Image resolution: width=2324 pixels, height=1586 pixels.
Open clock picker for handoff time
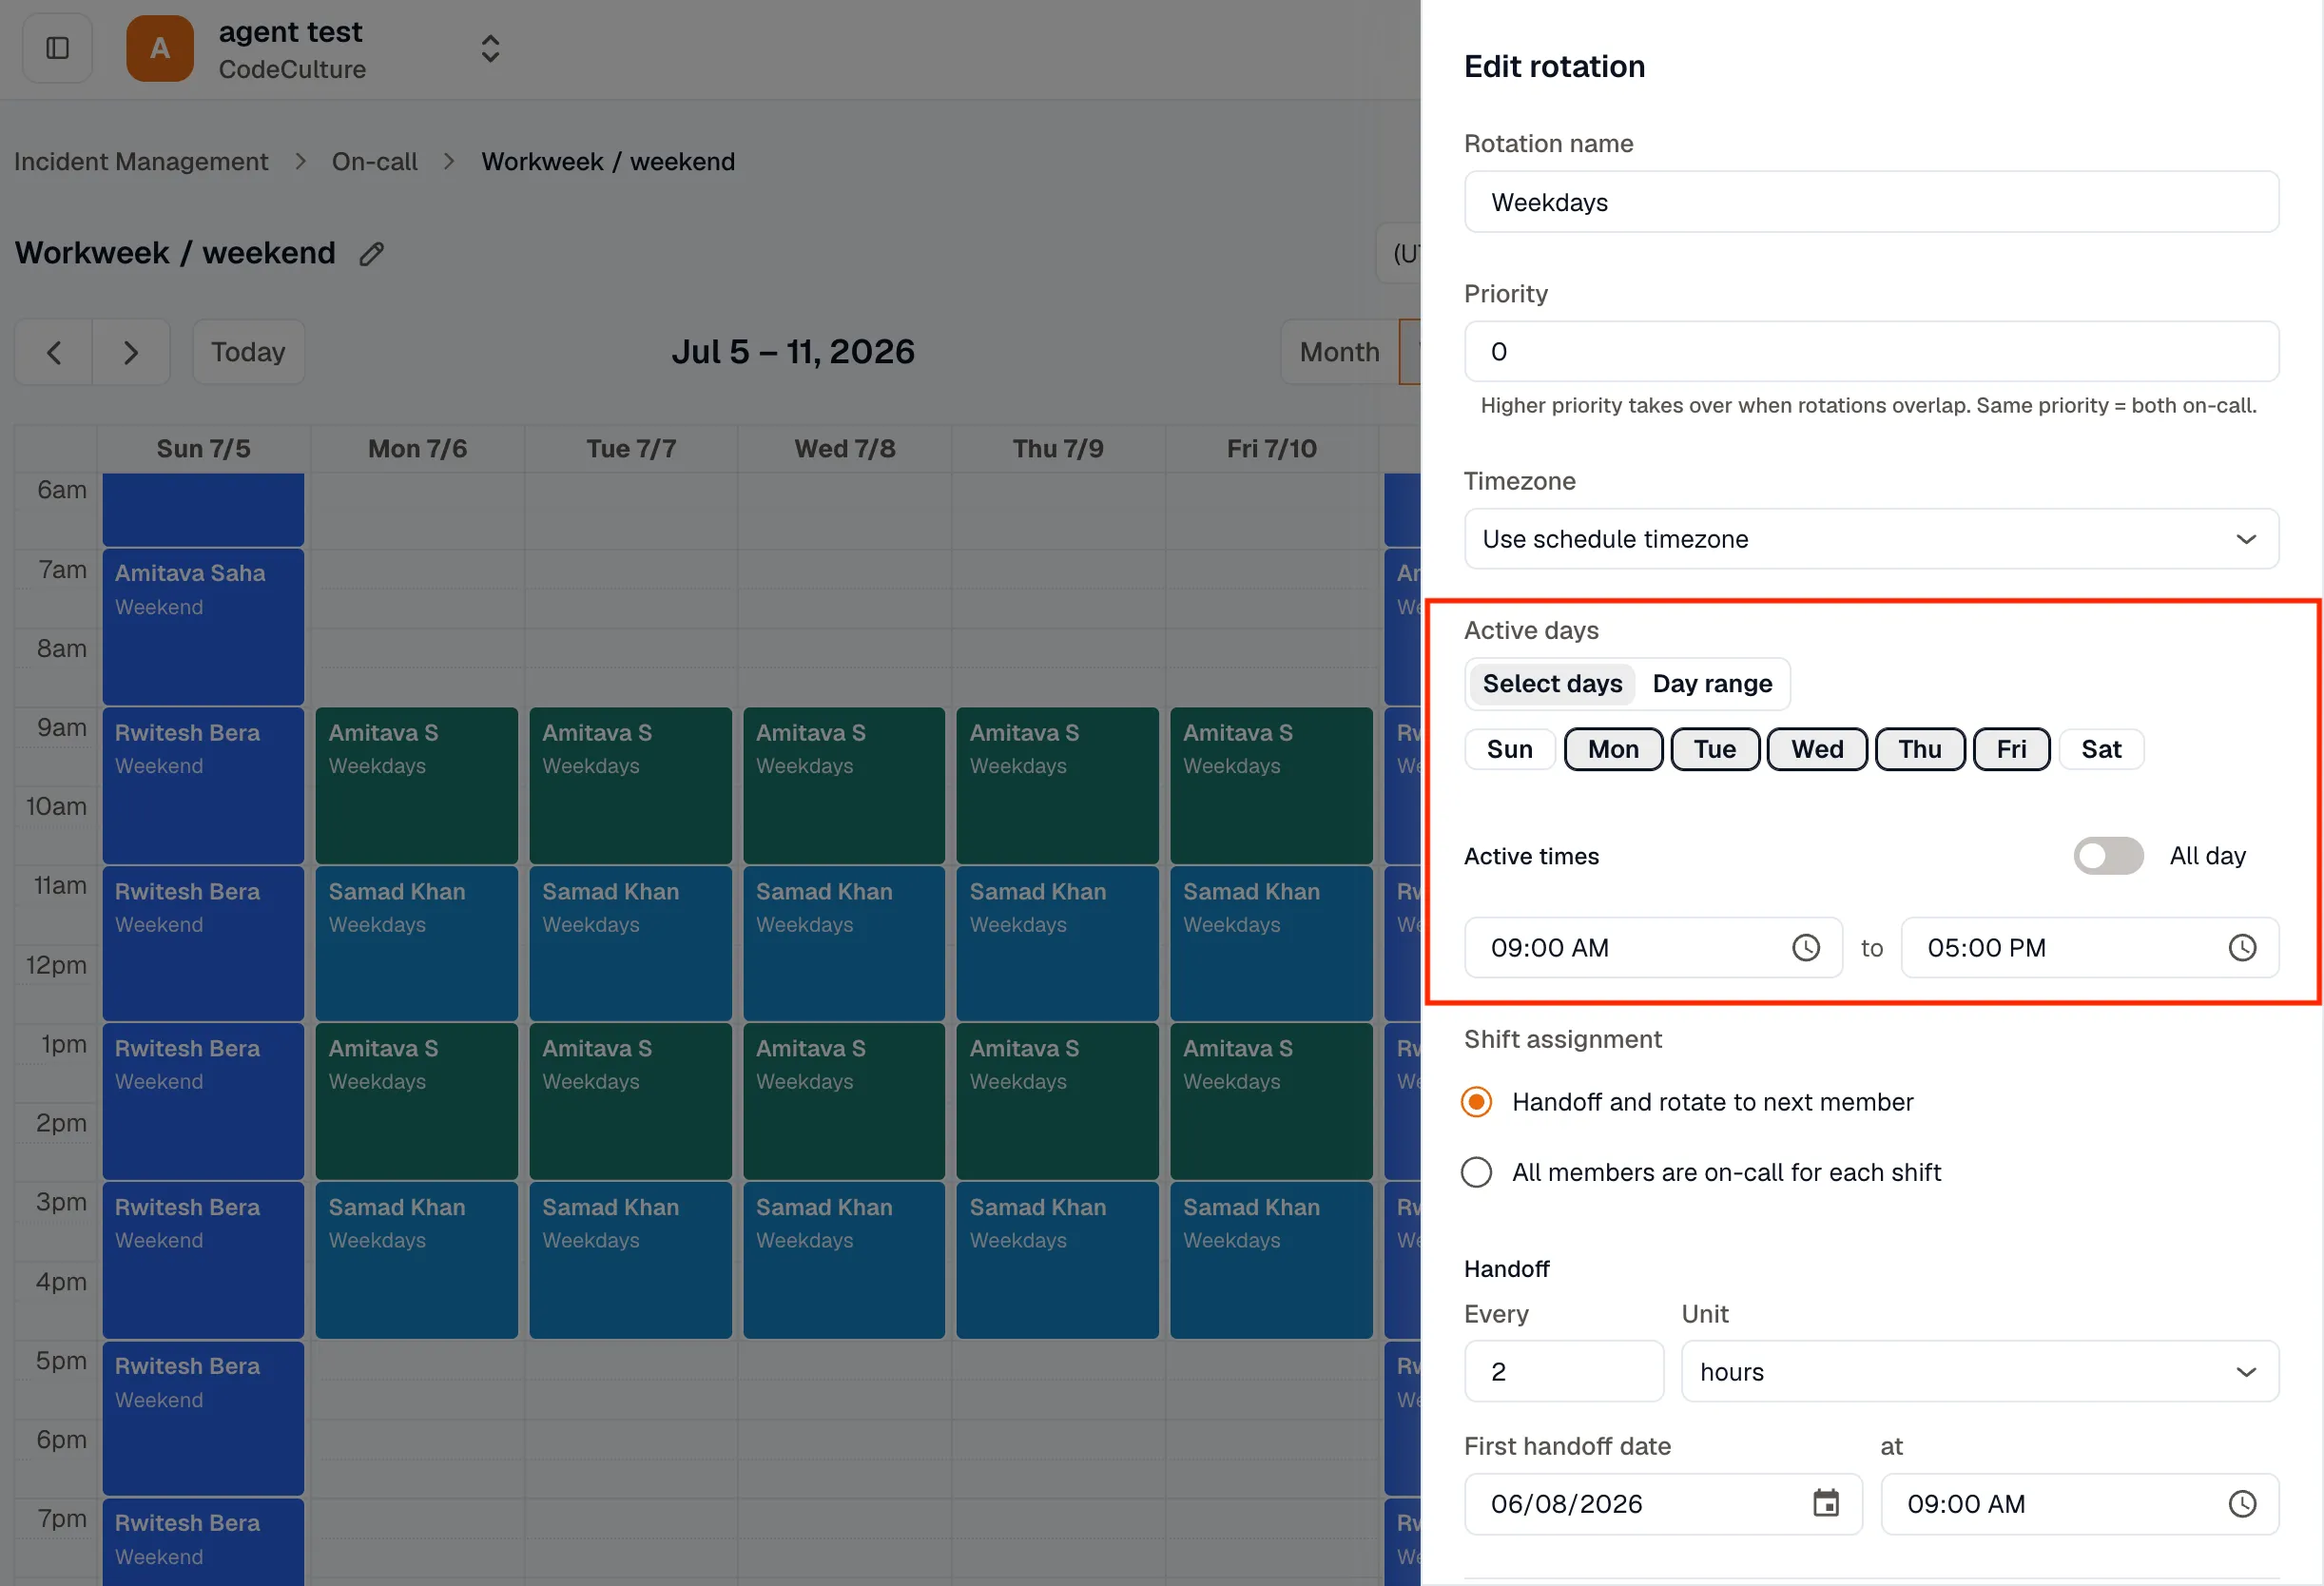tap(2242, 1503)
